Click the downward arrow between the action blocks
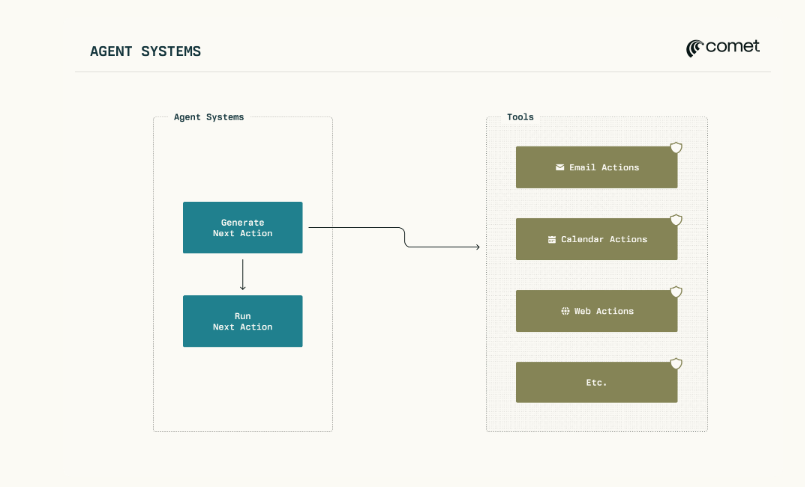 coord(242,274)
